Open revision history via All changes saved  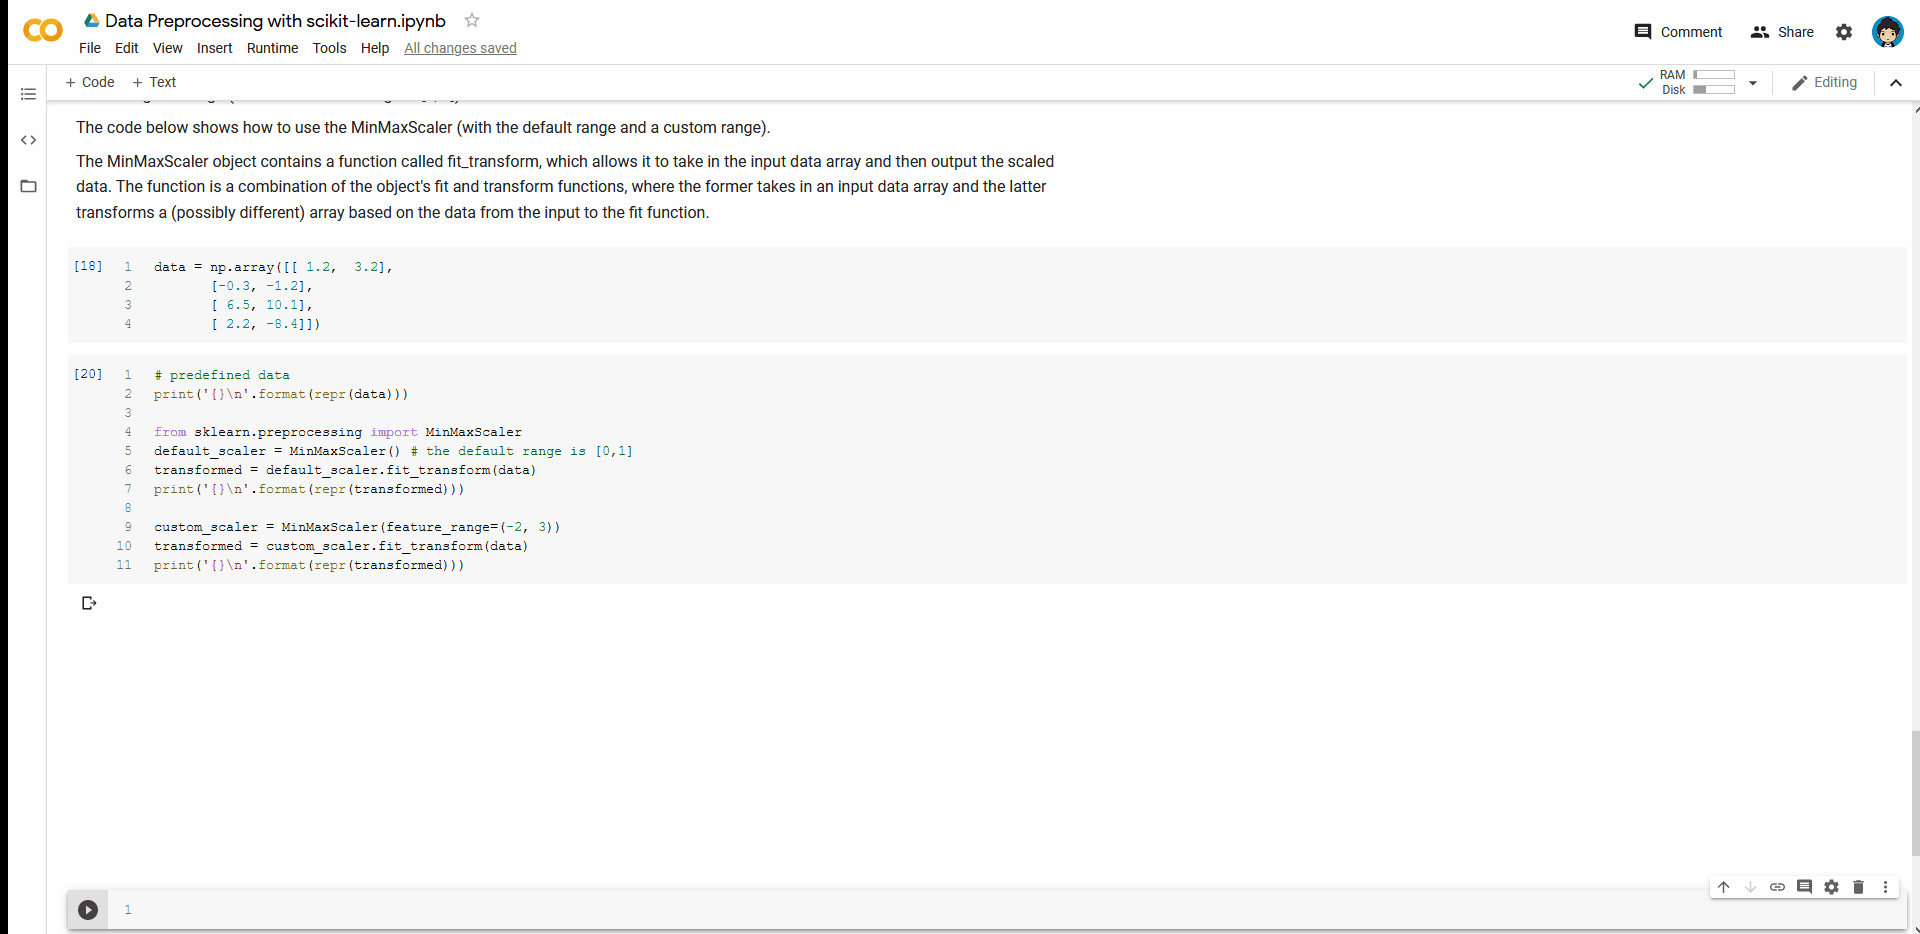tap(459, 48)
